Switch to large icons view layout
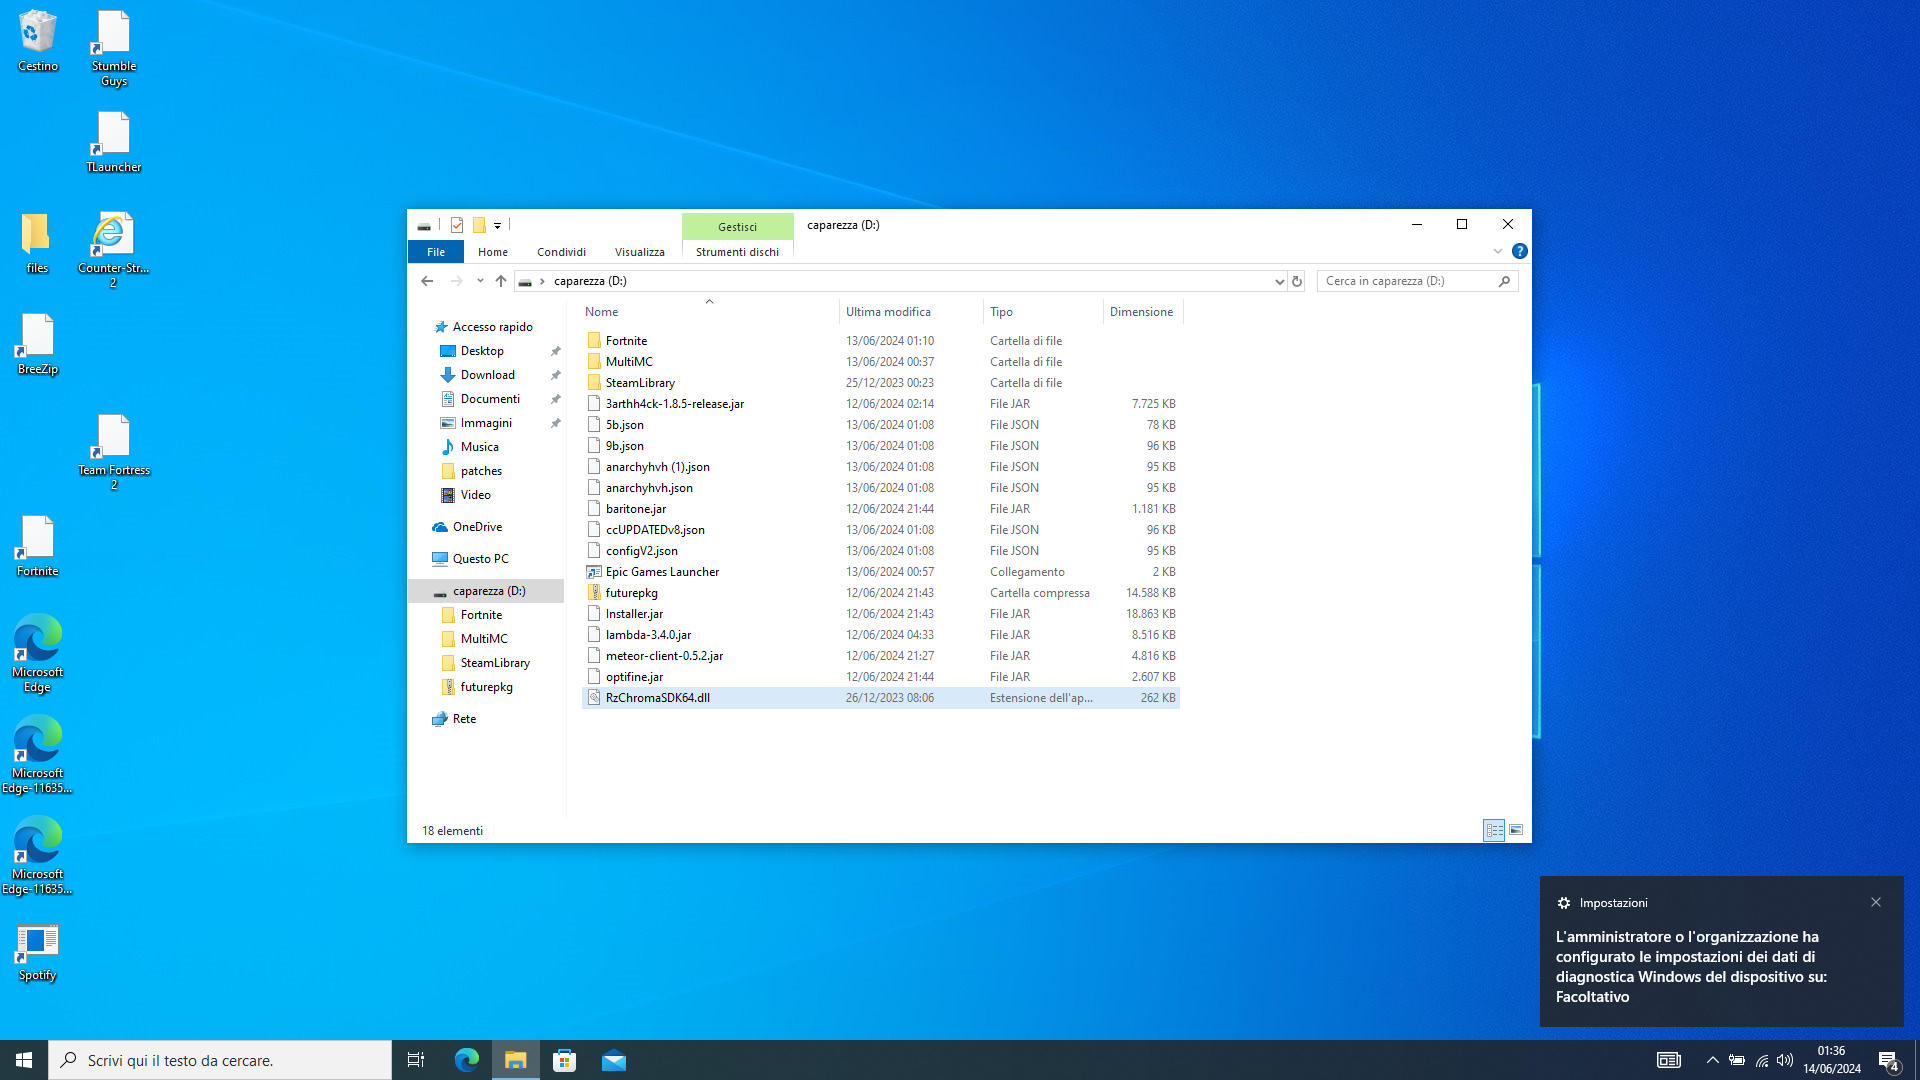Viewport: 1920px width, 1080px height. click(x=1516, y=830)
